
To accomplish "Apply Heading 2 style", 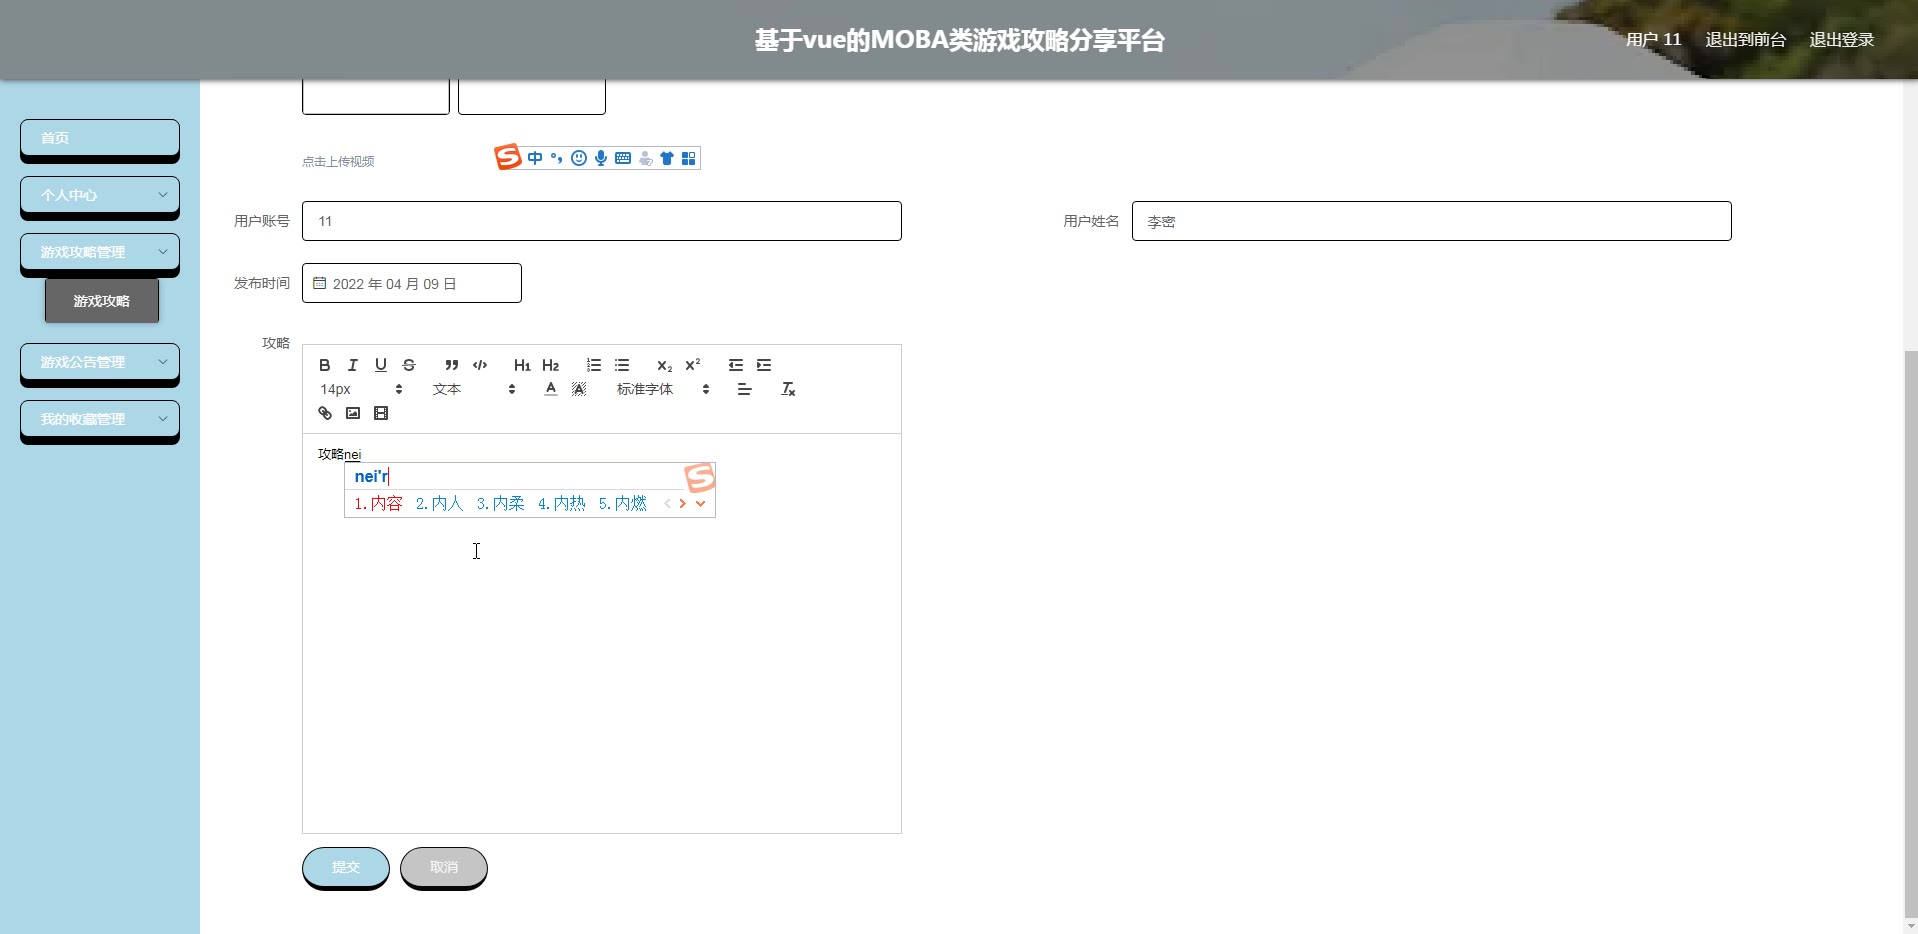I will (x=550, y=365).
